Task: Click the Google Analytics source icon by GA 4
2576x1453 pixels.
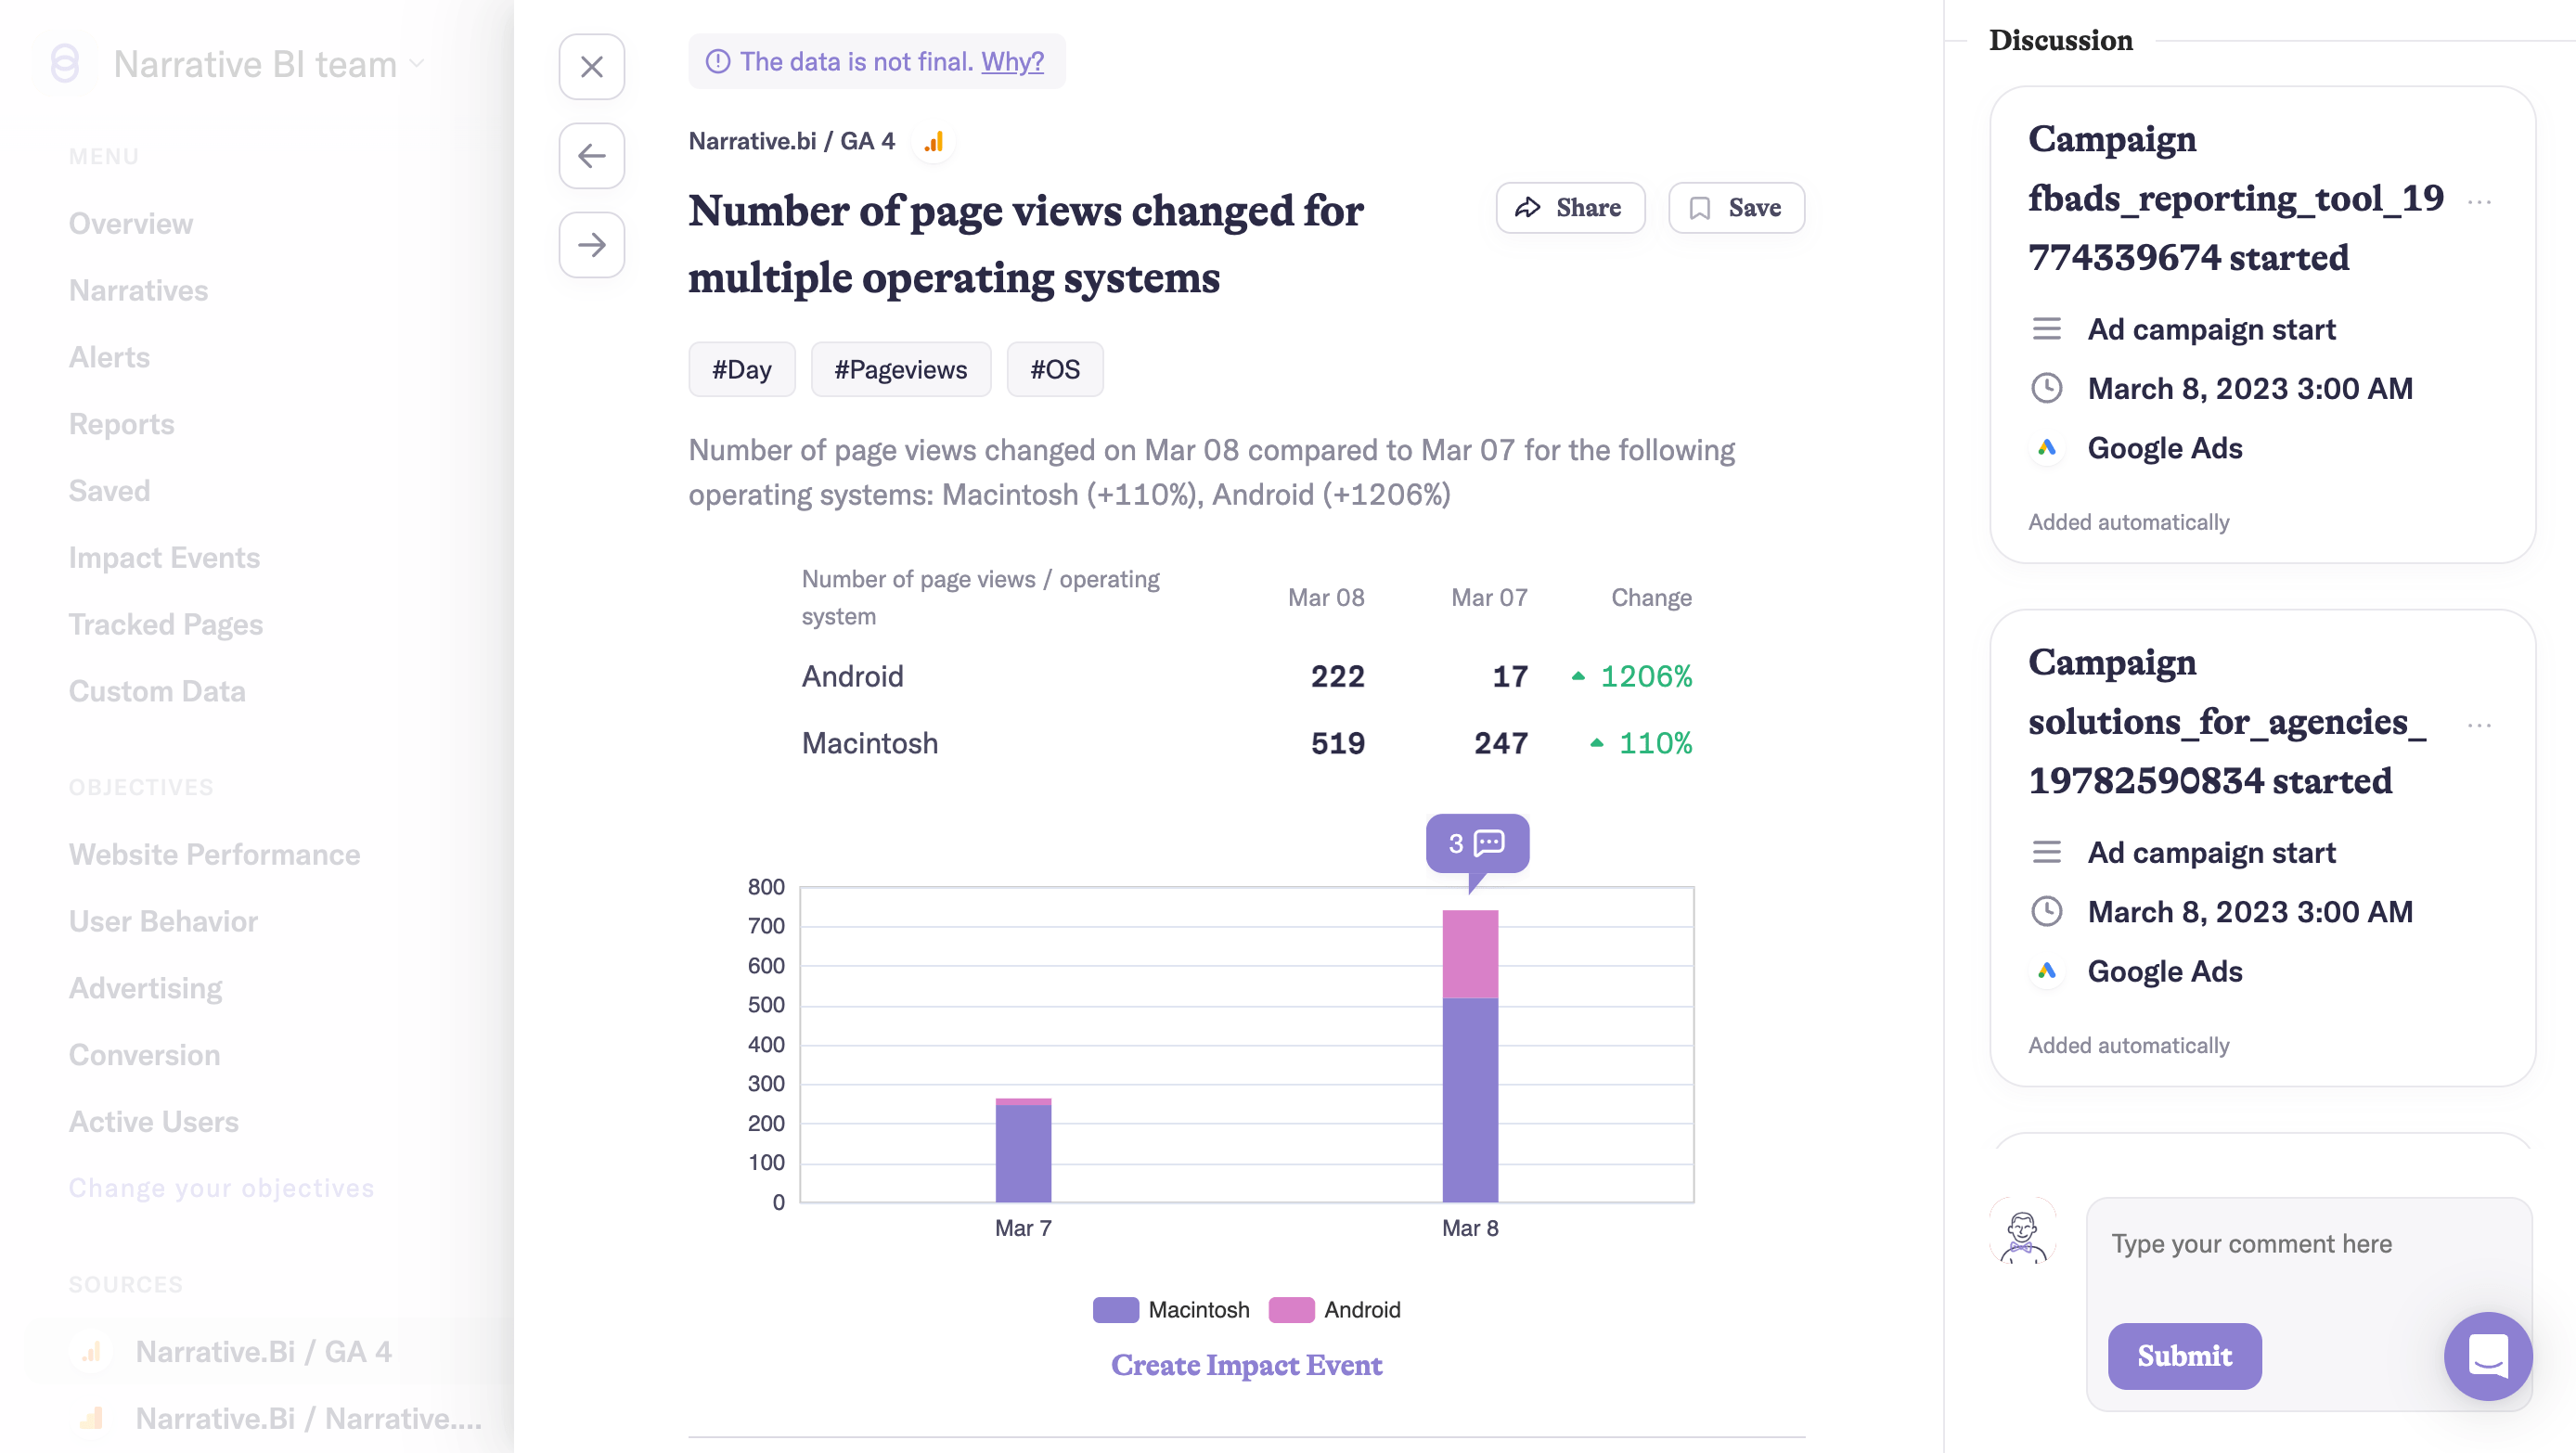Action: [x=933, y=142]
